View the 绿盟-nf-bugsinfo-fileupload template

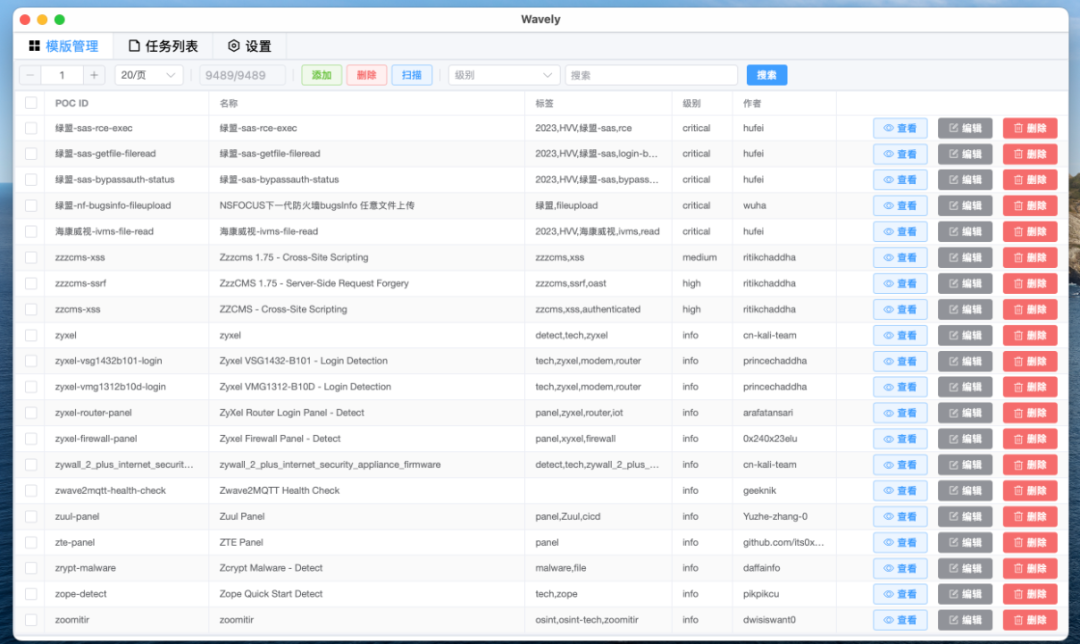point(900,206)
